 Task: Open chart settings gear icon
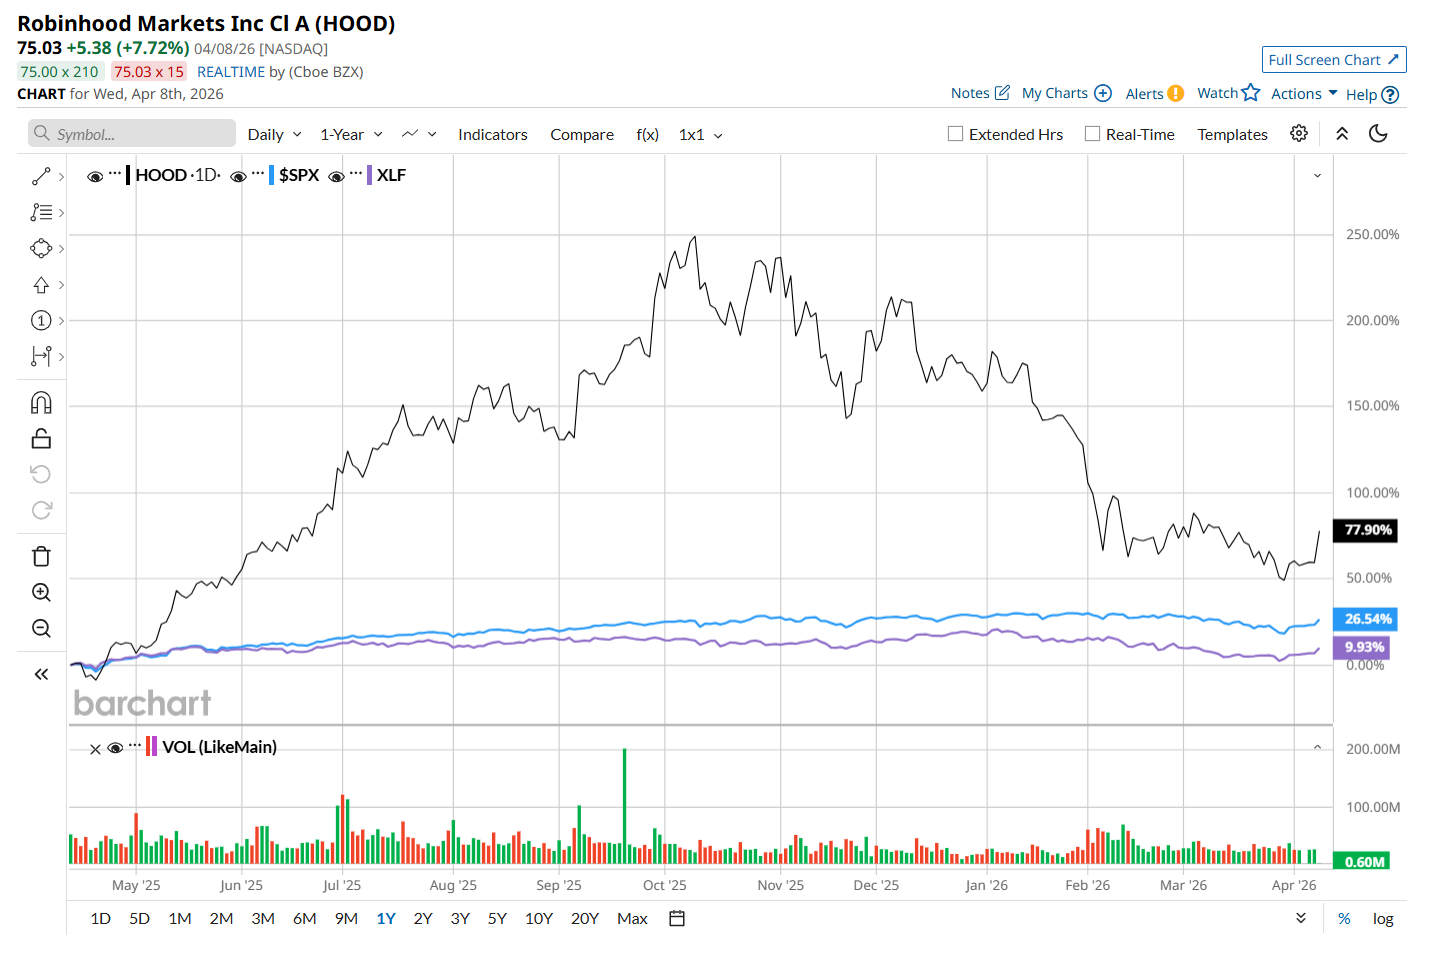(1299, 134)
